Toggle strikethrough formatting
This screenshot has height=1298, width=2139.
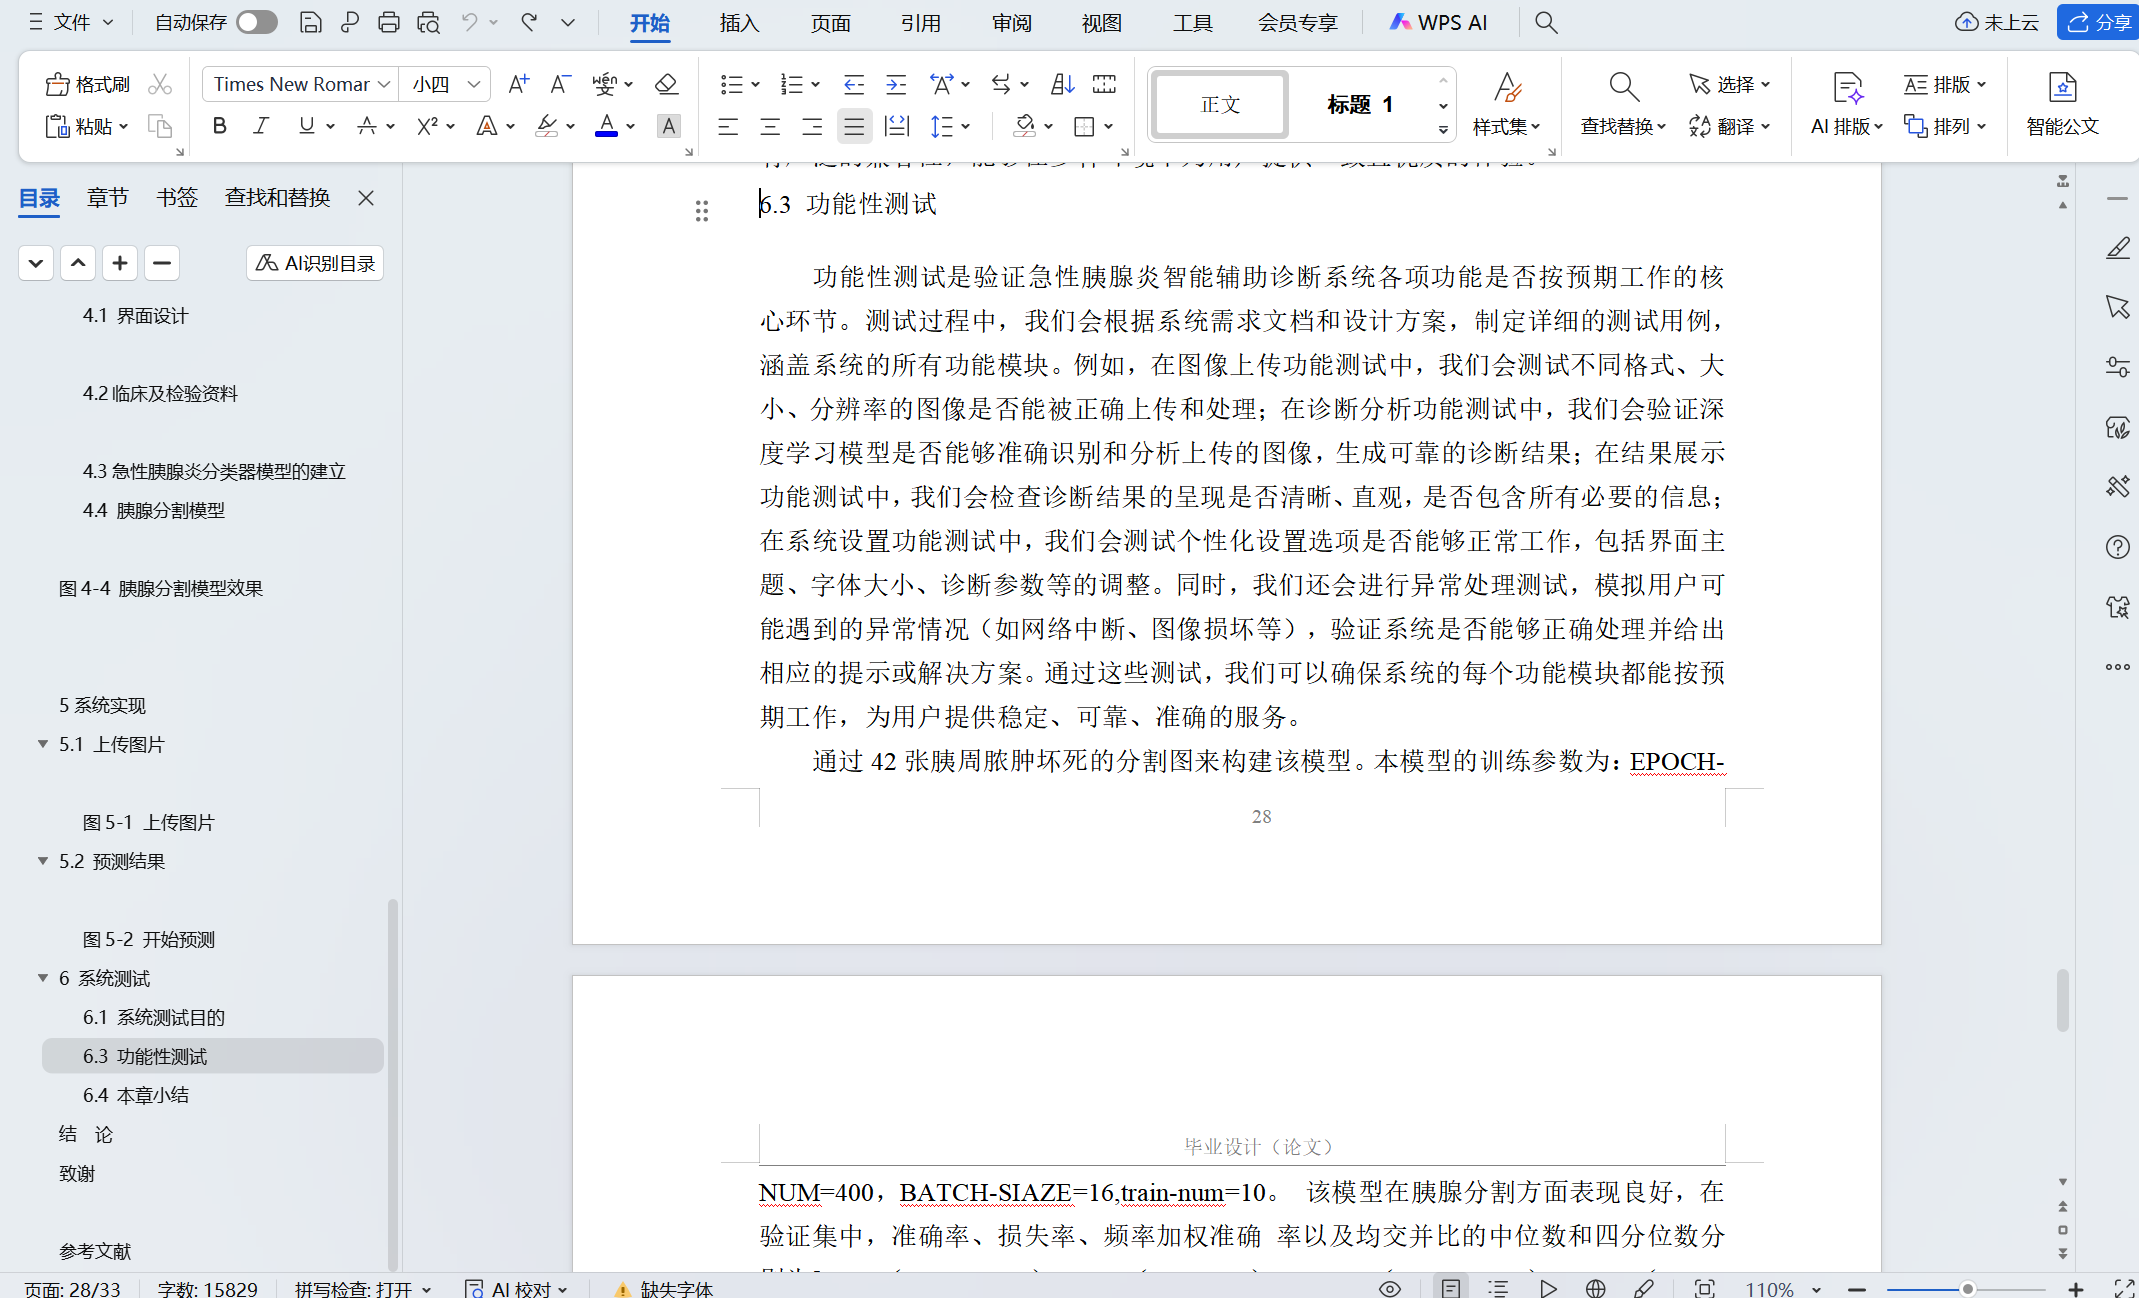[x=367, y=126]
